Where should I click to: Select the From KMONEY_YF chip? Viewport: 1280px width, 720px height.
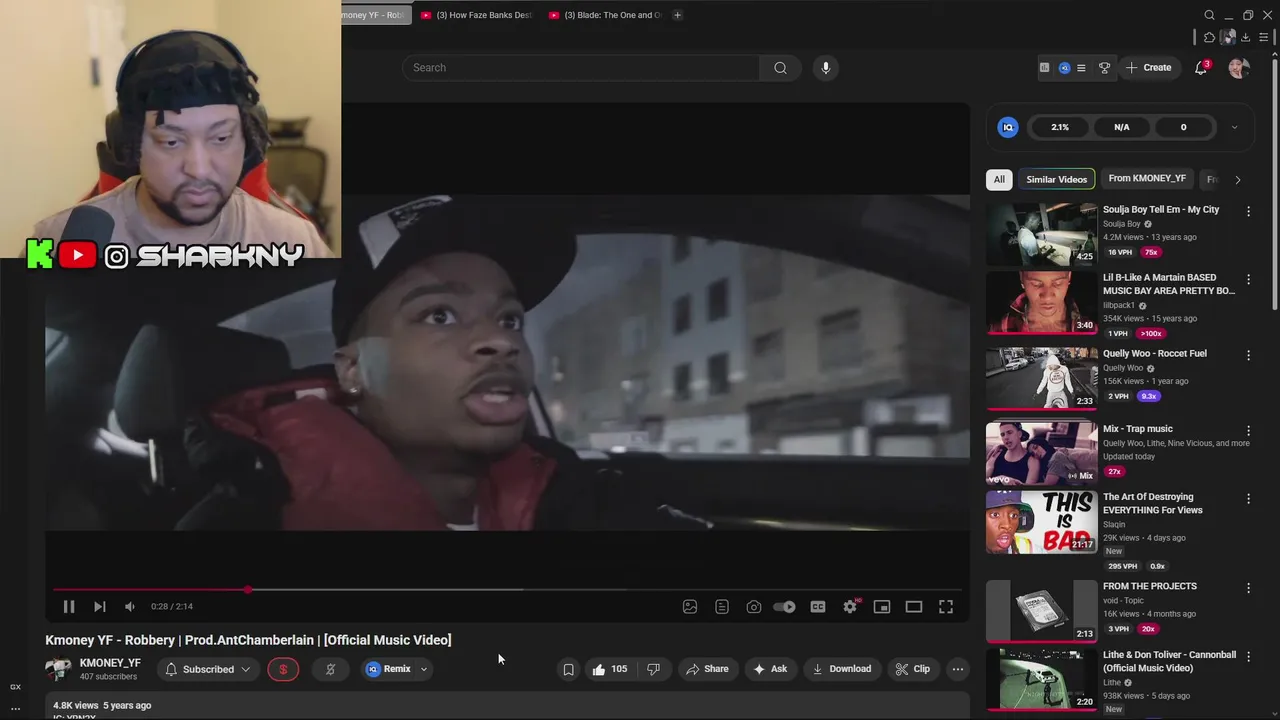(1147, 179)
